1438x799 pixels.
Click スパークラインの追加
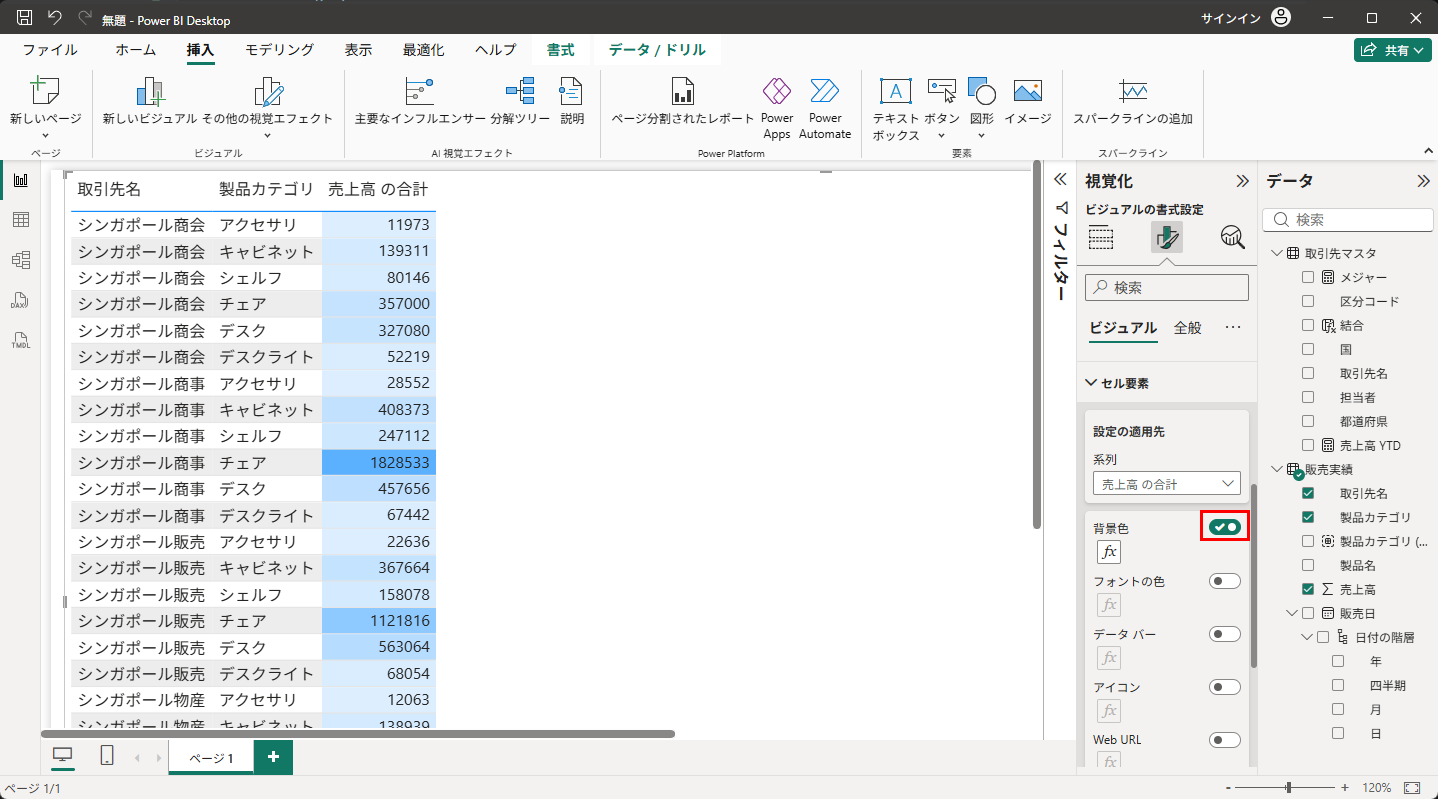pyautogui.click(x=1133, y=101)
